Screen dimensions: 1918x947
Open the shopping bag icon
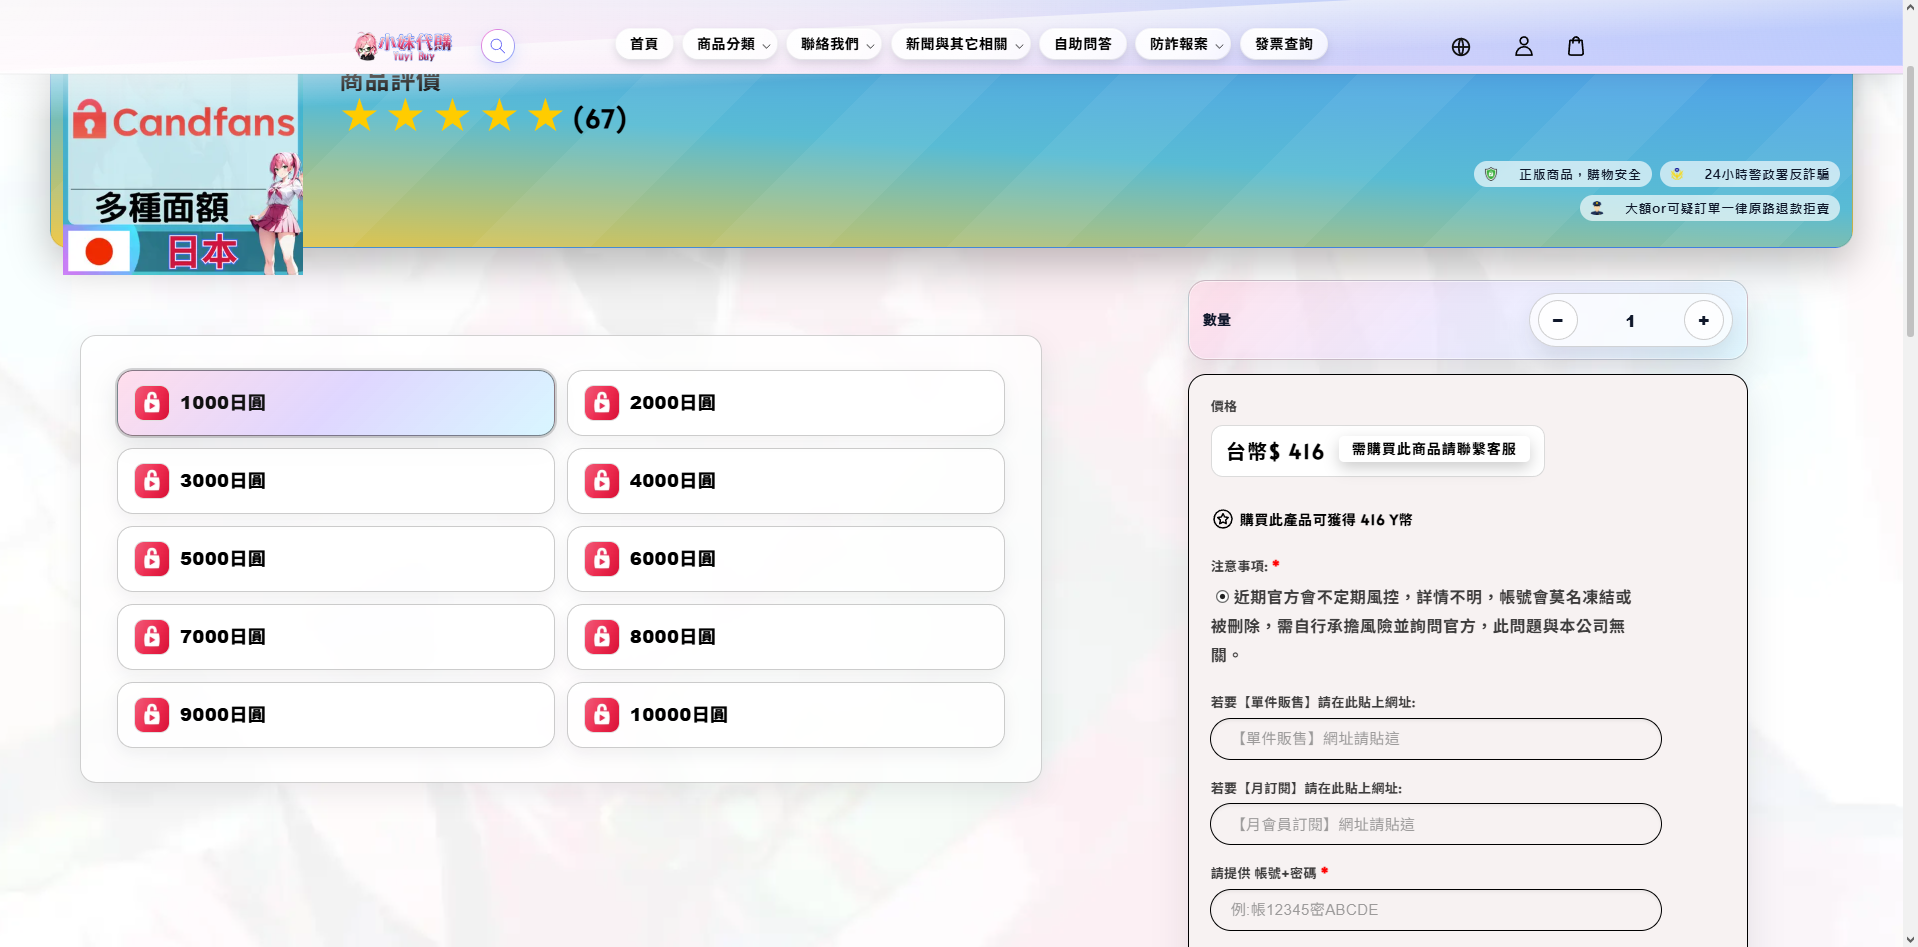tap(1576, 46)
